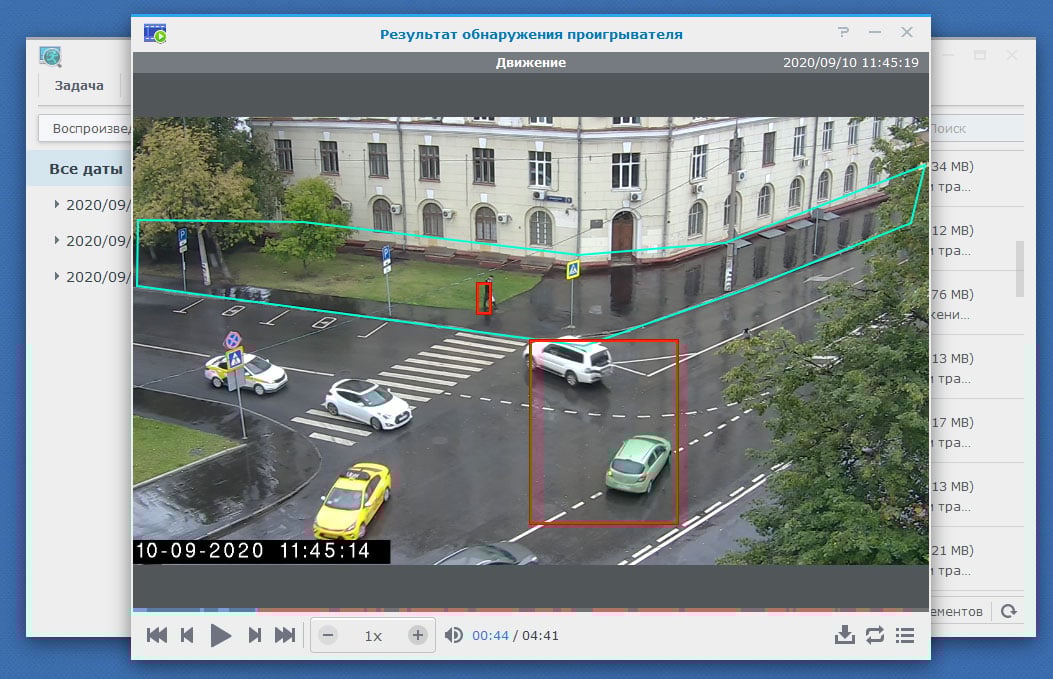
Task: Skip to the next recording
Action: [285, 635]
